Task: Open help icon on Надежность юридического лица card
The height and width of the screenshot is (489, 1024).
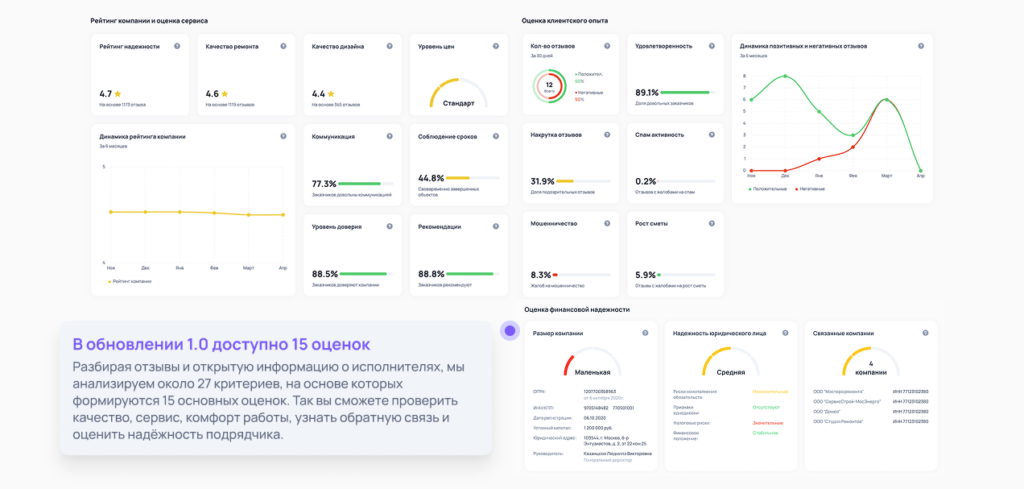Action: pos(785,333)
